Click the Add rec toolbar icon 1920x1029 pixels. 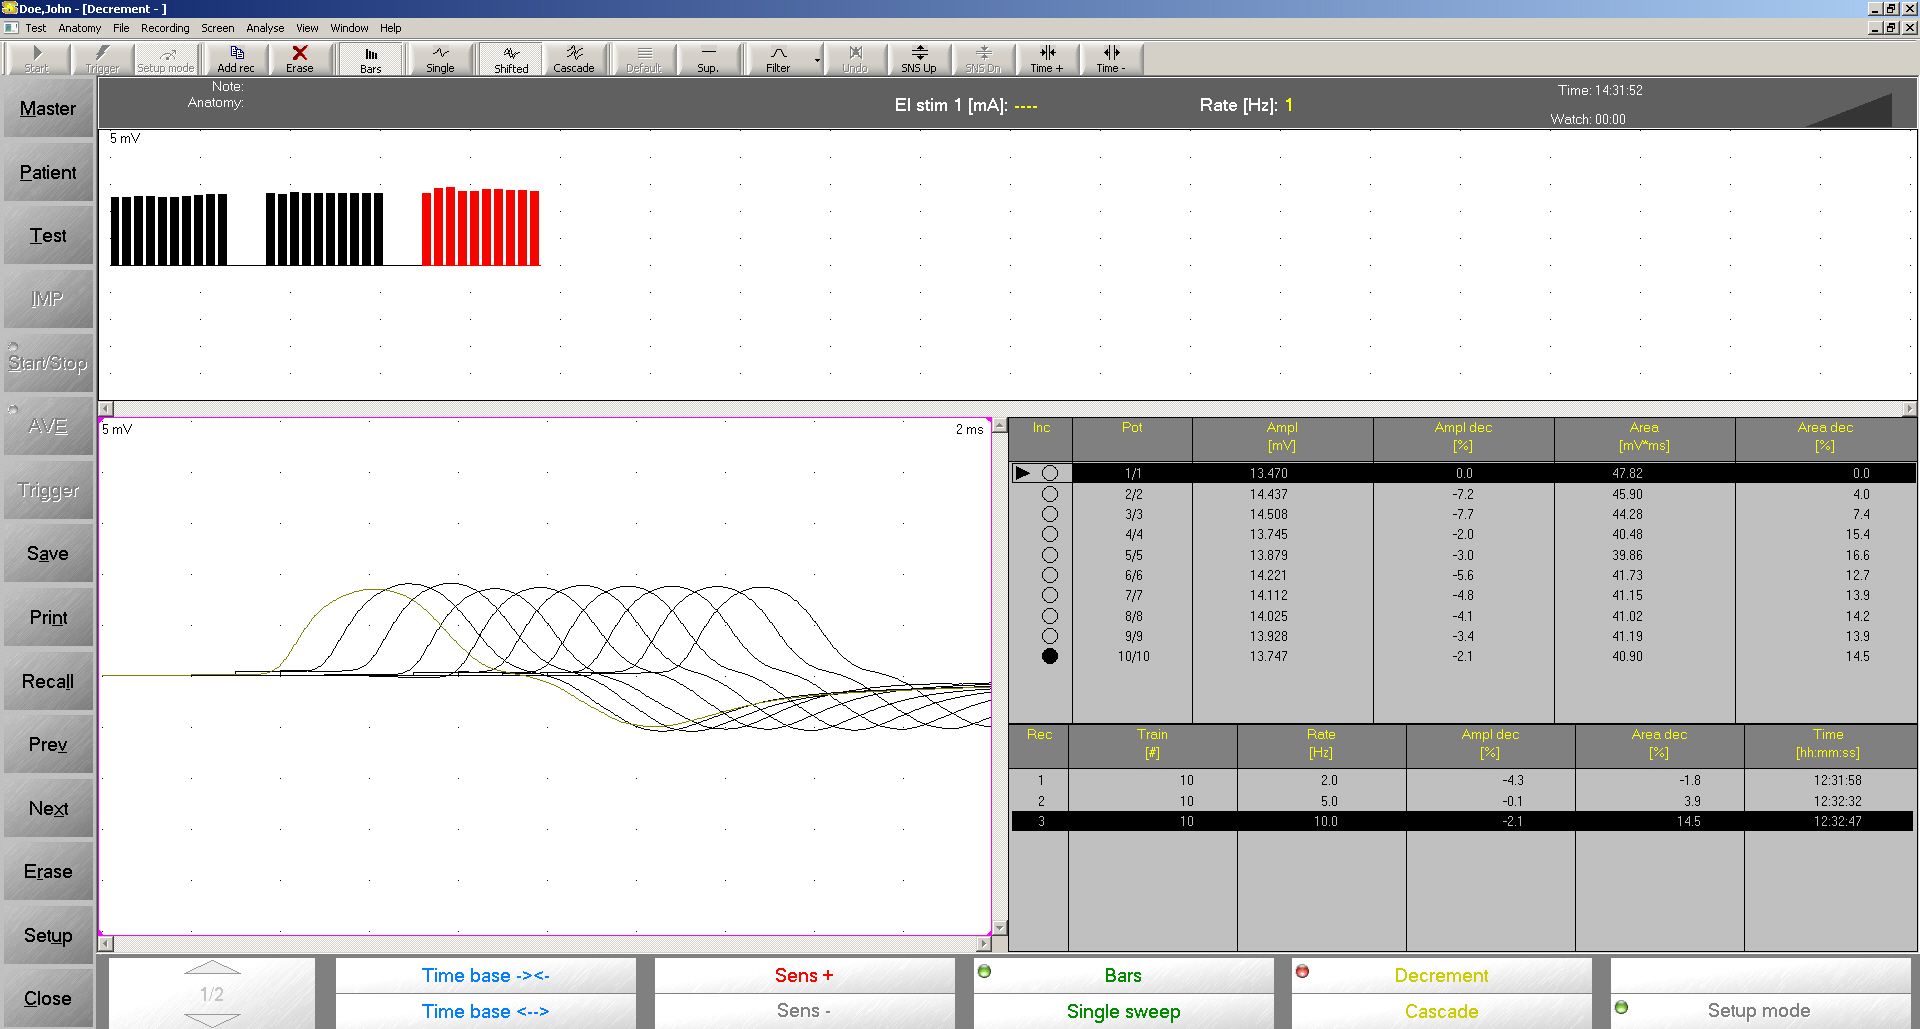[x=236, y=59]
